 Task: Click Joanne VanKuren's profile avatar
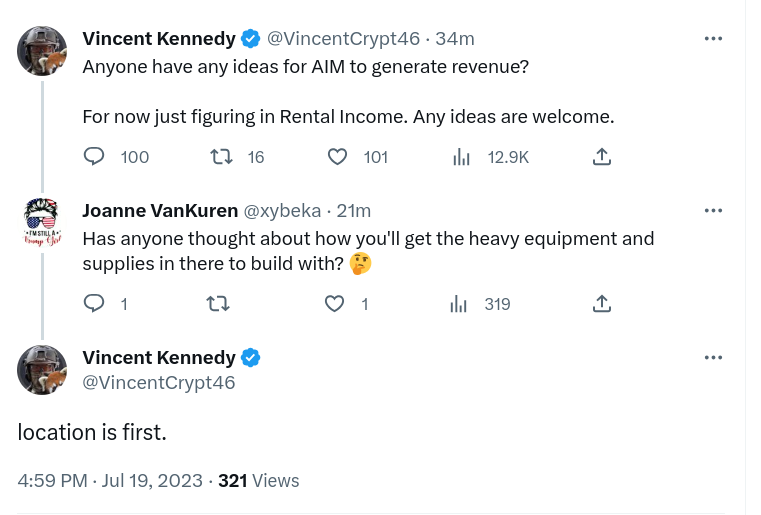point(42,222)
